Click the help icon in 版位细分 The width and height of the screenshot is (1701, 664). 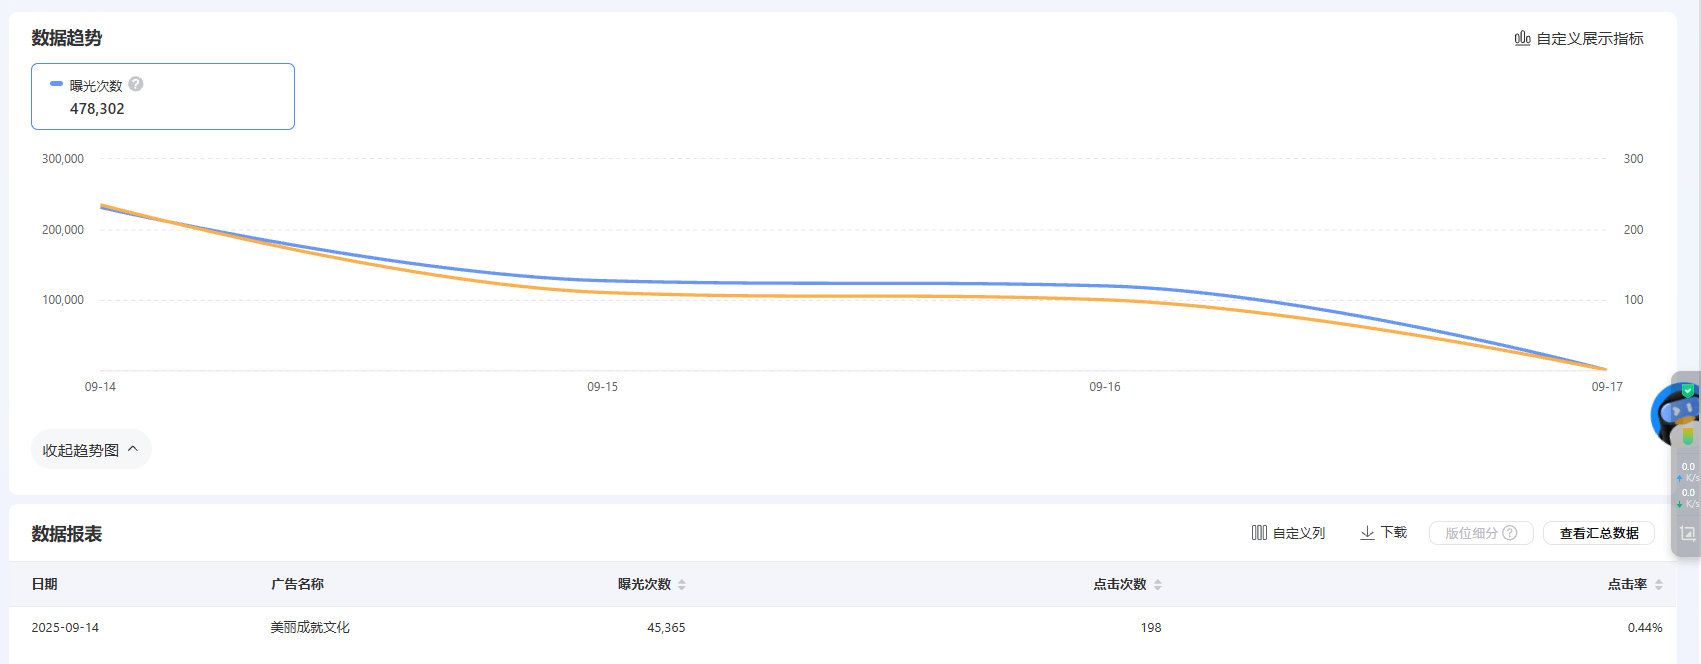(1510, 533)
